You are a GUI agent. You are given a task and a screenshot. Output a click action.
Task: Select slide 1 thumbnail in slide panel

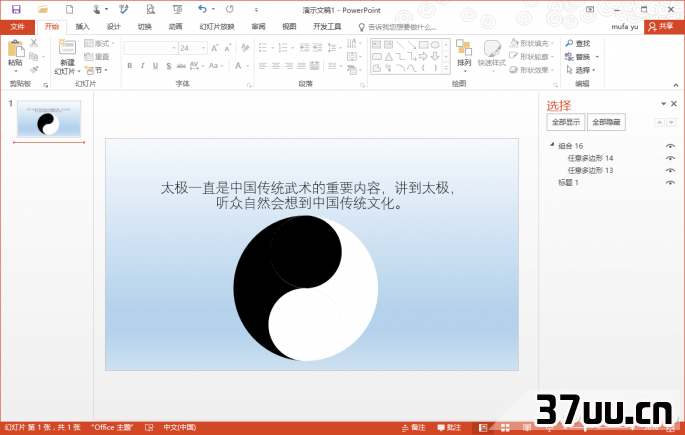pos(49,119)
